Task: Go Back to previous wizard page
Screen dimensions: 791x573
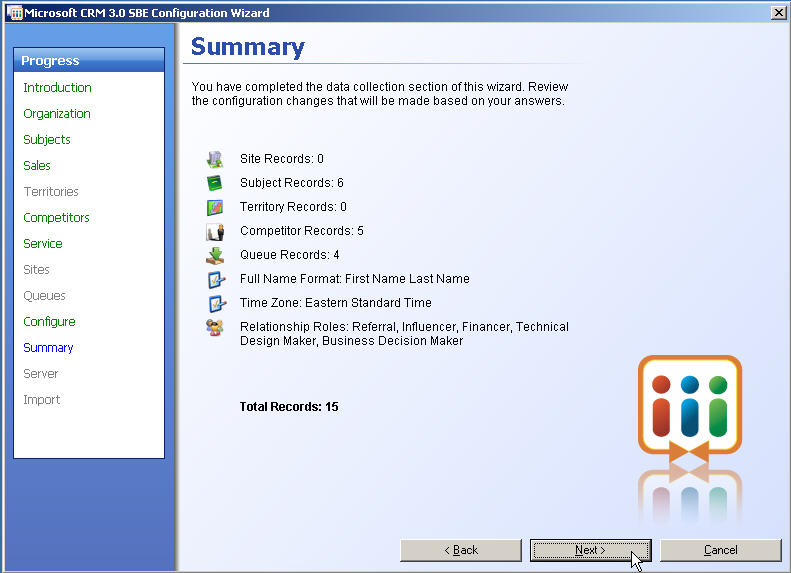Action: [461, 550]
